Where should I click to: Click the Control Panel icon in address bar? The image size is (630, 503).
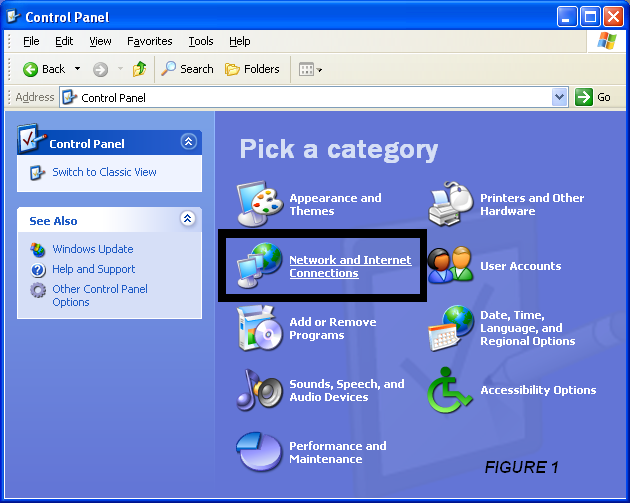coord(69,97)
